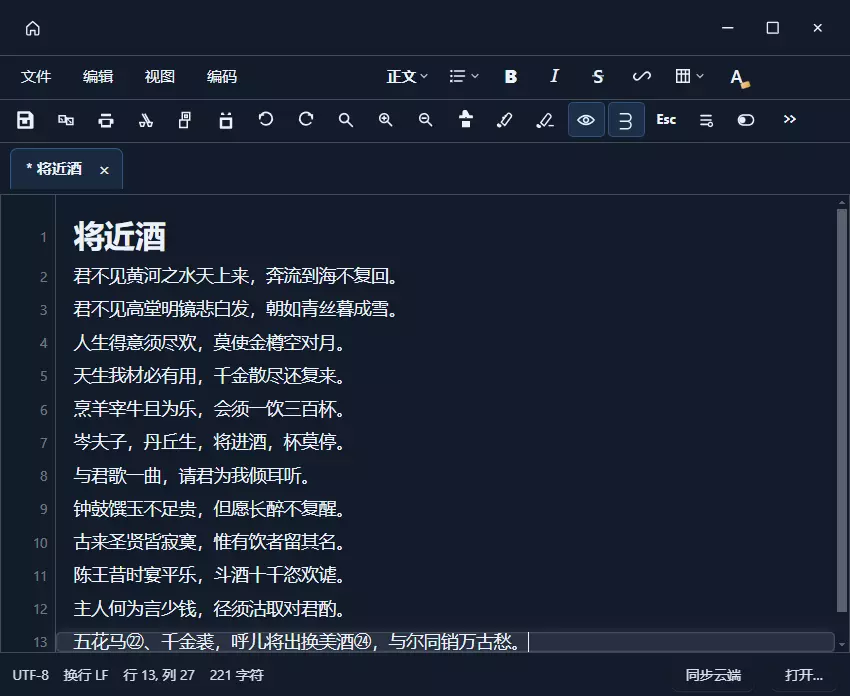Viewport: 850px width, 696px height.
Task: Click line 5 starting 天生我材必有用
Action: coord(209,376)
